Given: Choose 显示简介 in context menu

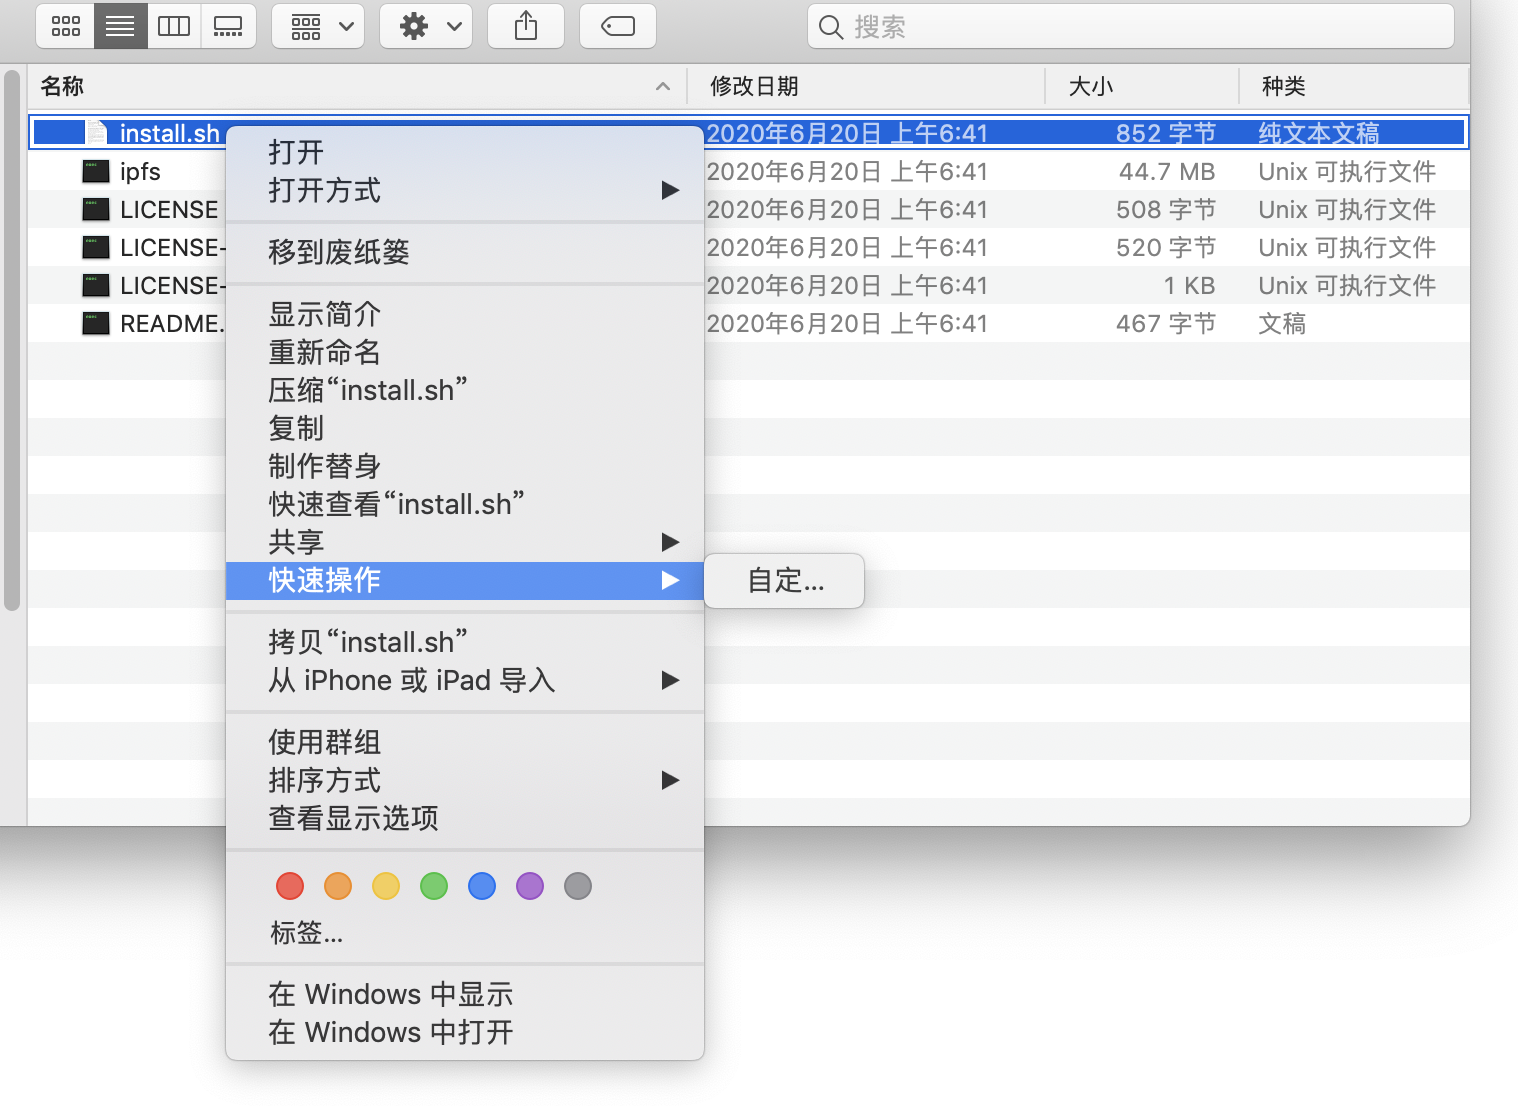Looking at the screenshot, I should point(323,314).
